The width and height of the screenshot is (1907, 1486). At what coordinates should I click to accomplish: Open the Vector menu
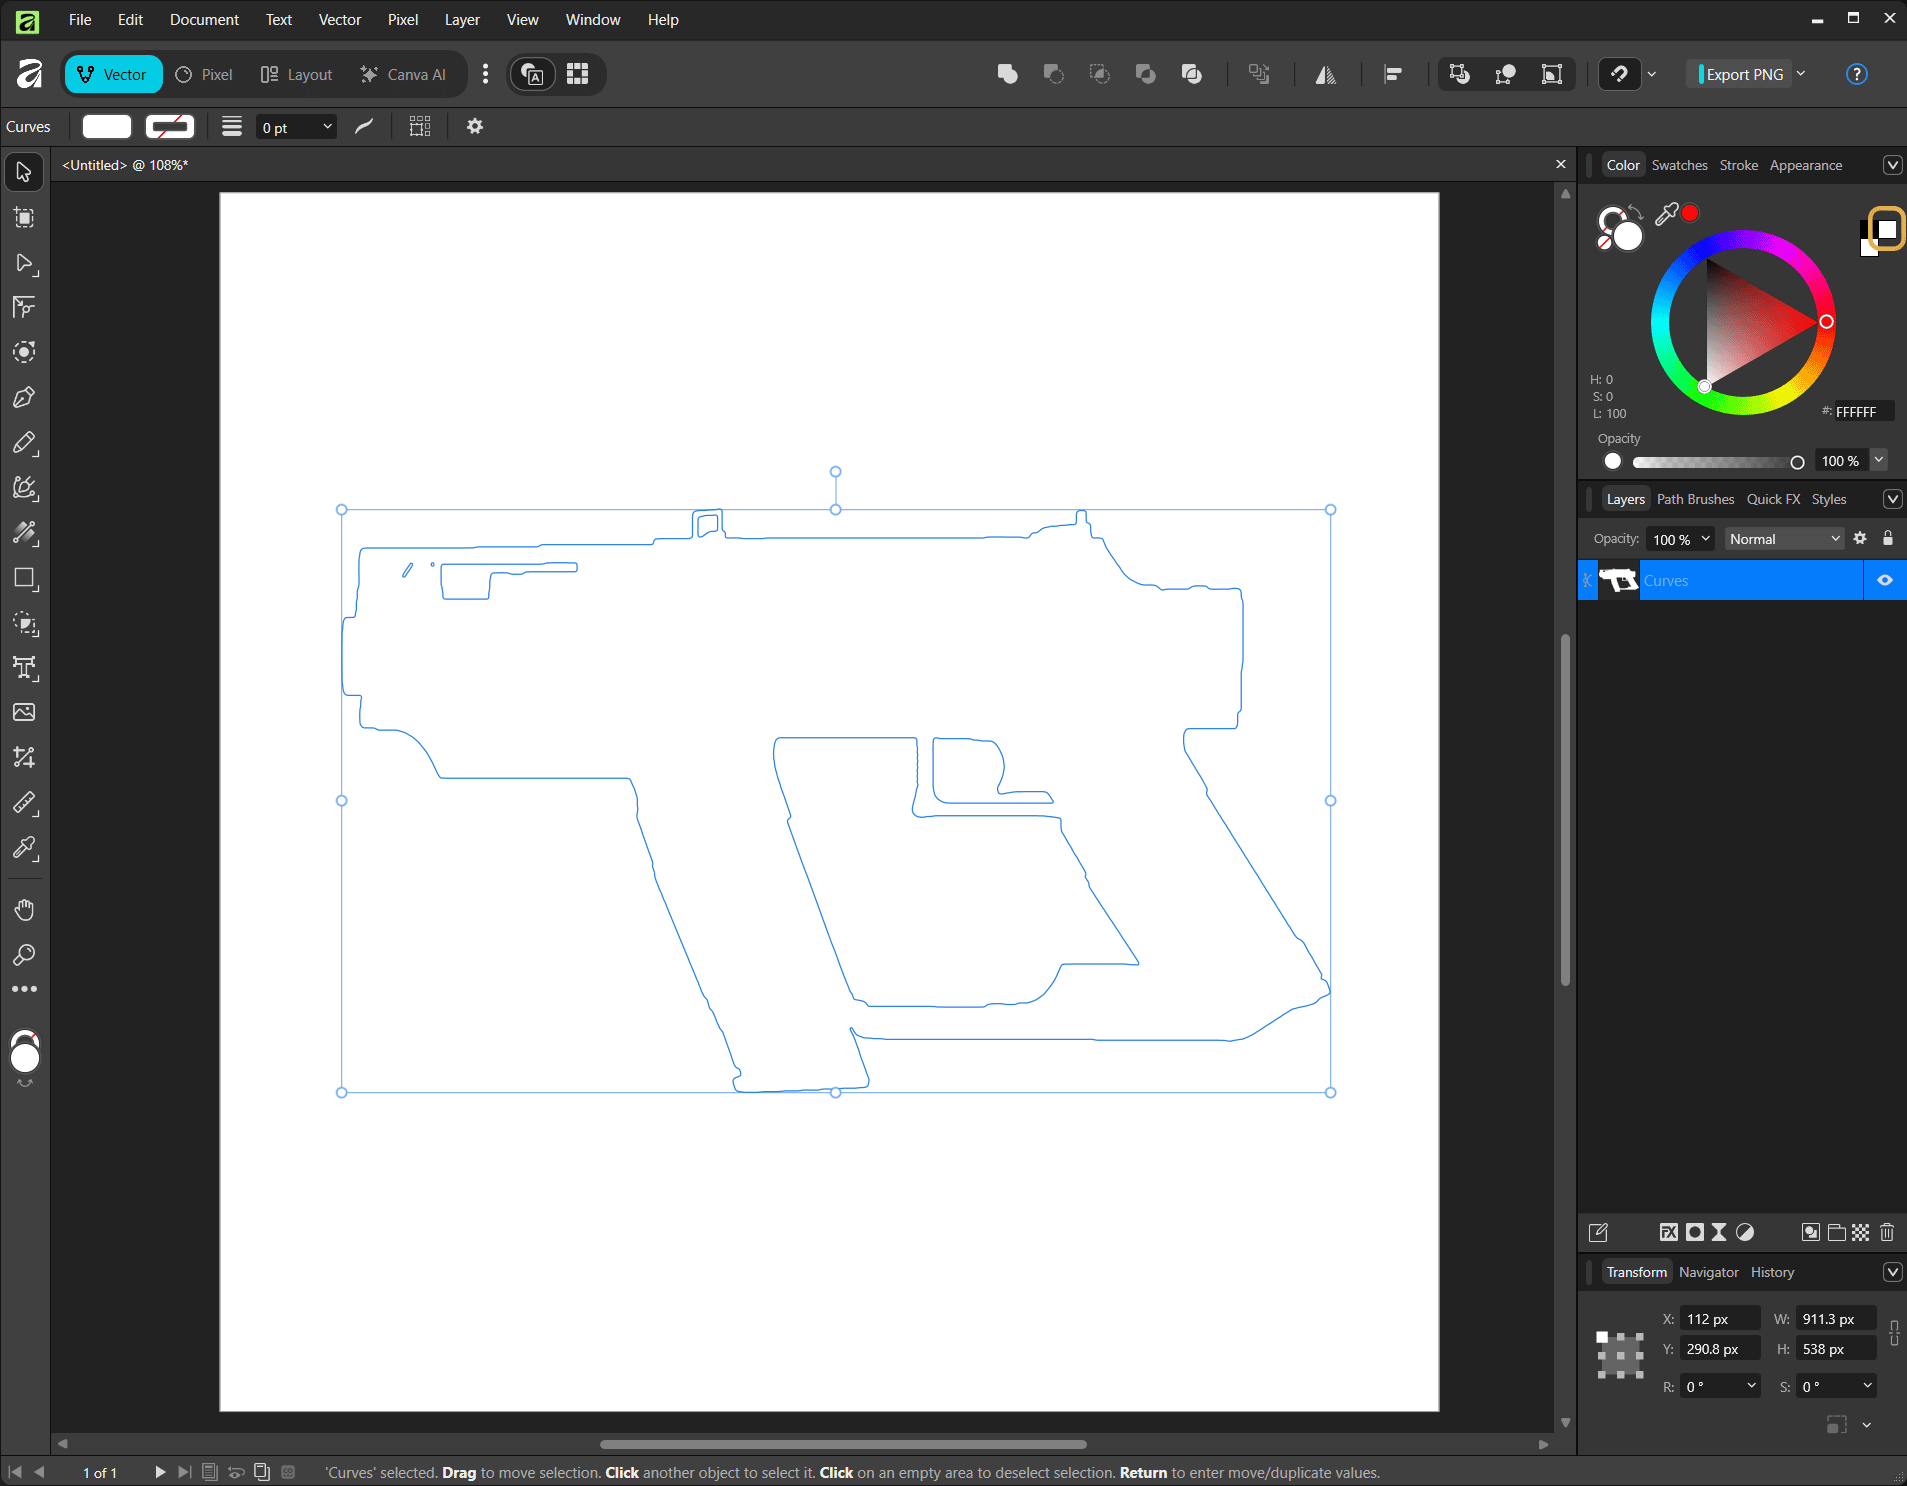click(x=340, y=19)
